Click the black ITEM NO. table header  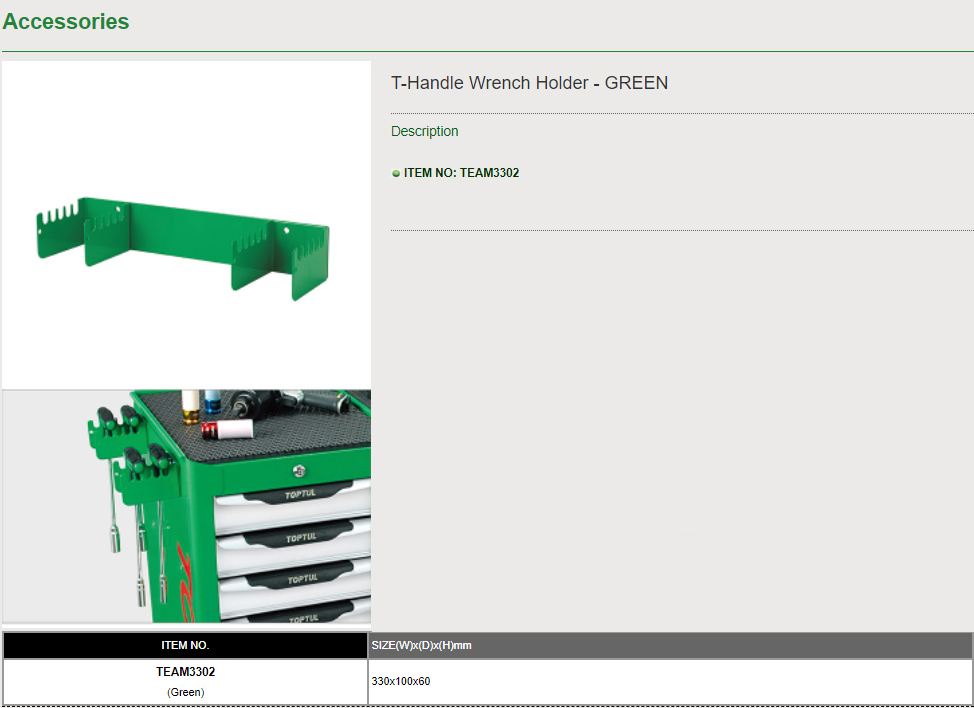[185, 646]
